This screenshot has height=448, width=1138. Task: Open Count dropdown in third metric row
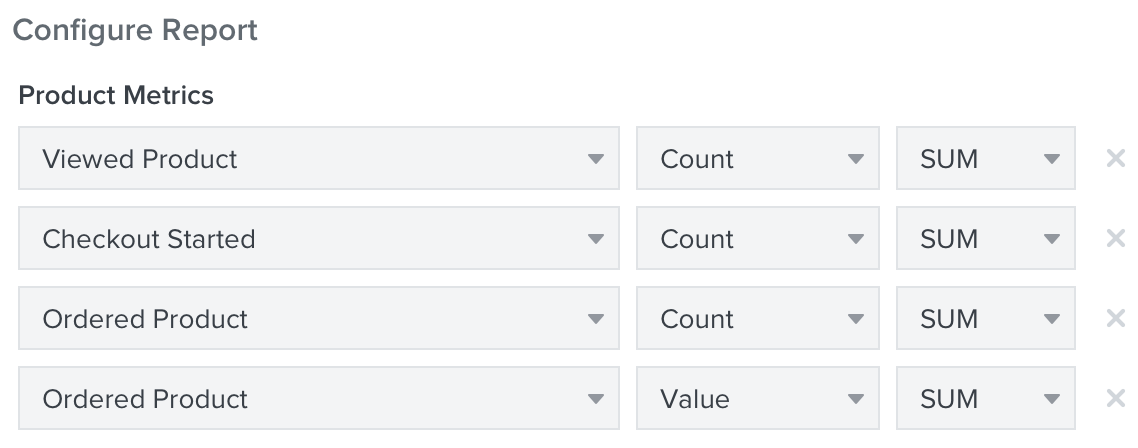pyautogui.click(x=757, y=318)
